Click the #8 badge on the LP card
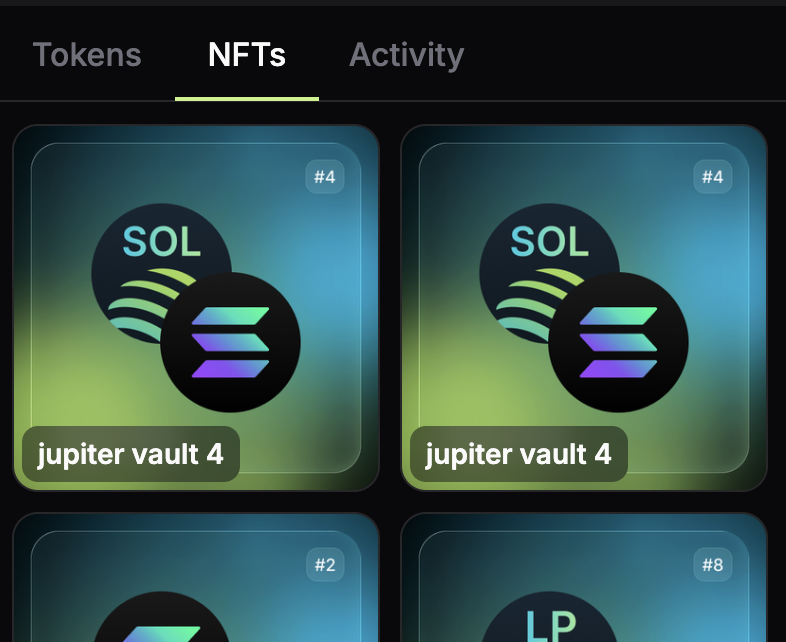Image resolution: width=786 pixels, height=642 pixels. click(712, 565)
